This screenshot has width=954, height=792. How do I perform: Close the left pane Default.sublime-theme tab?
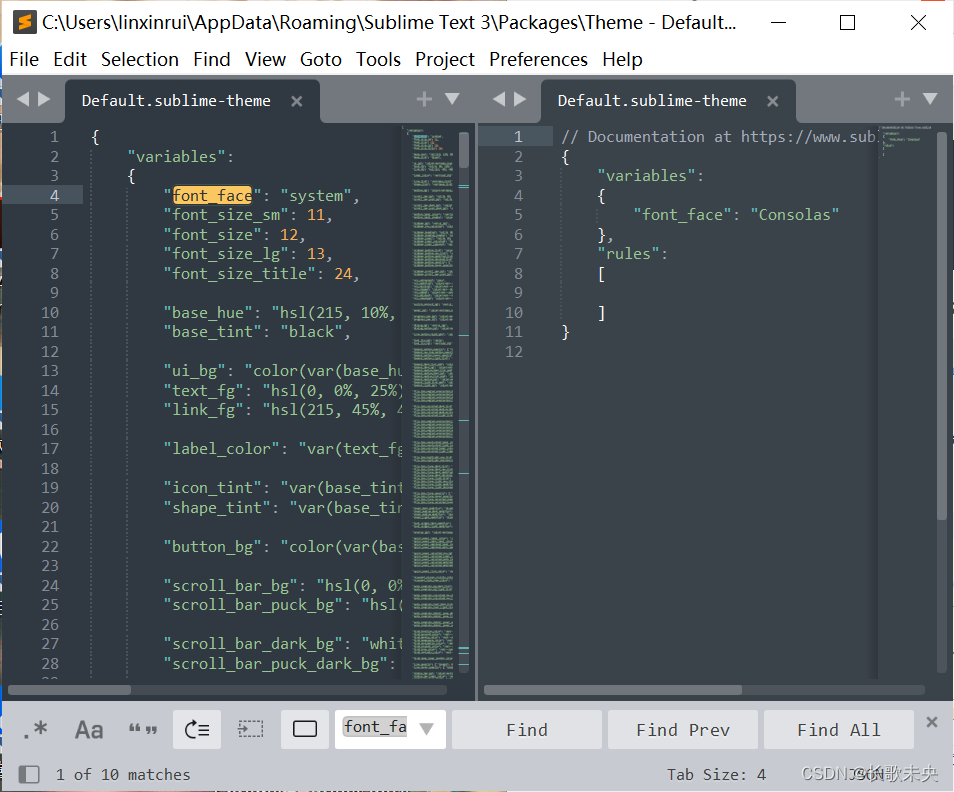pos(296,102)
